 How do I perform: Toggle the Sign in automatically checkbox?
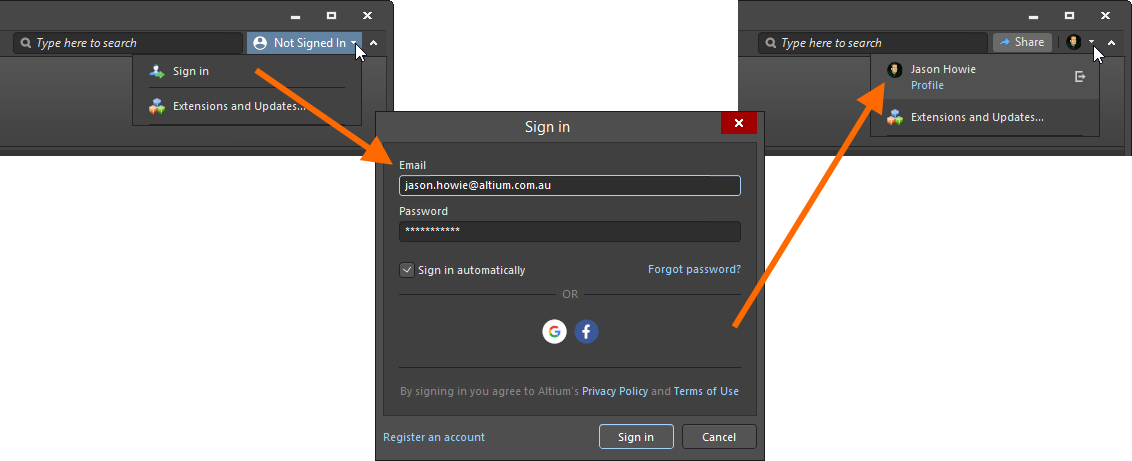[407, 270]
